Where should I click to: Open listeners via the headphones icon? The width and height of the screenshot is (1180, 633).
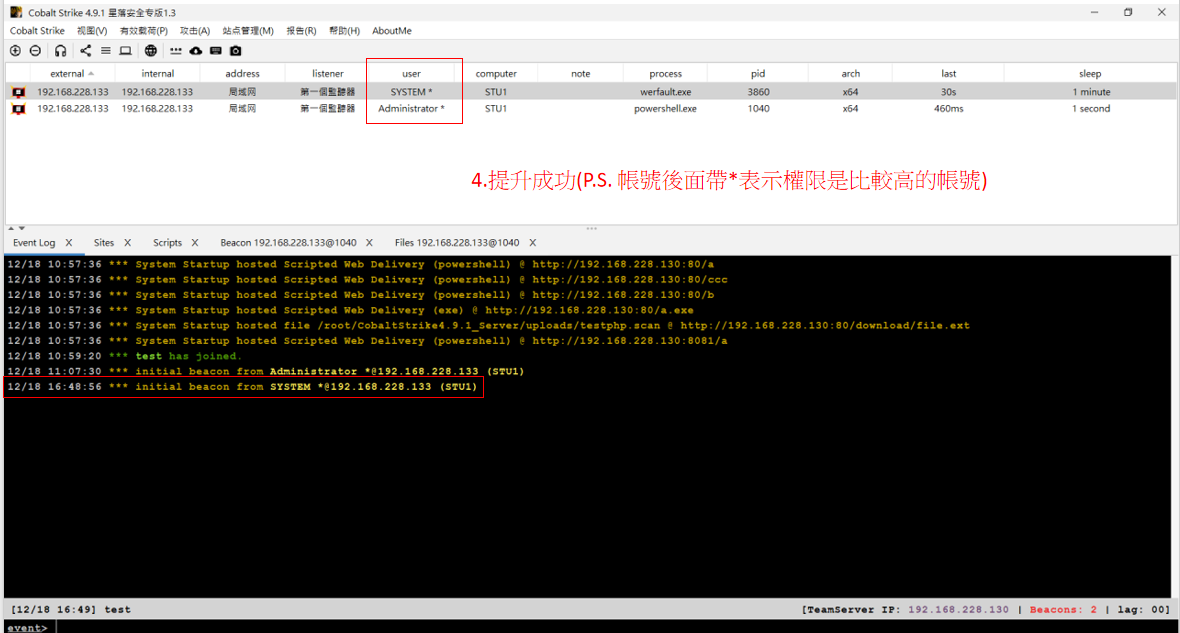[x=60, y=50]
